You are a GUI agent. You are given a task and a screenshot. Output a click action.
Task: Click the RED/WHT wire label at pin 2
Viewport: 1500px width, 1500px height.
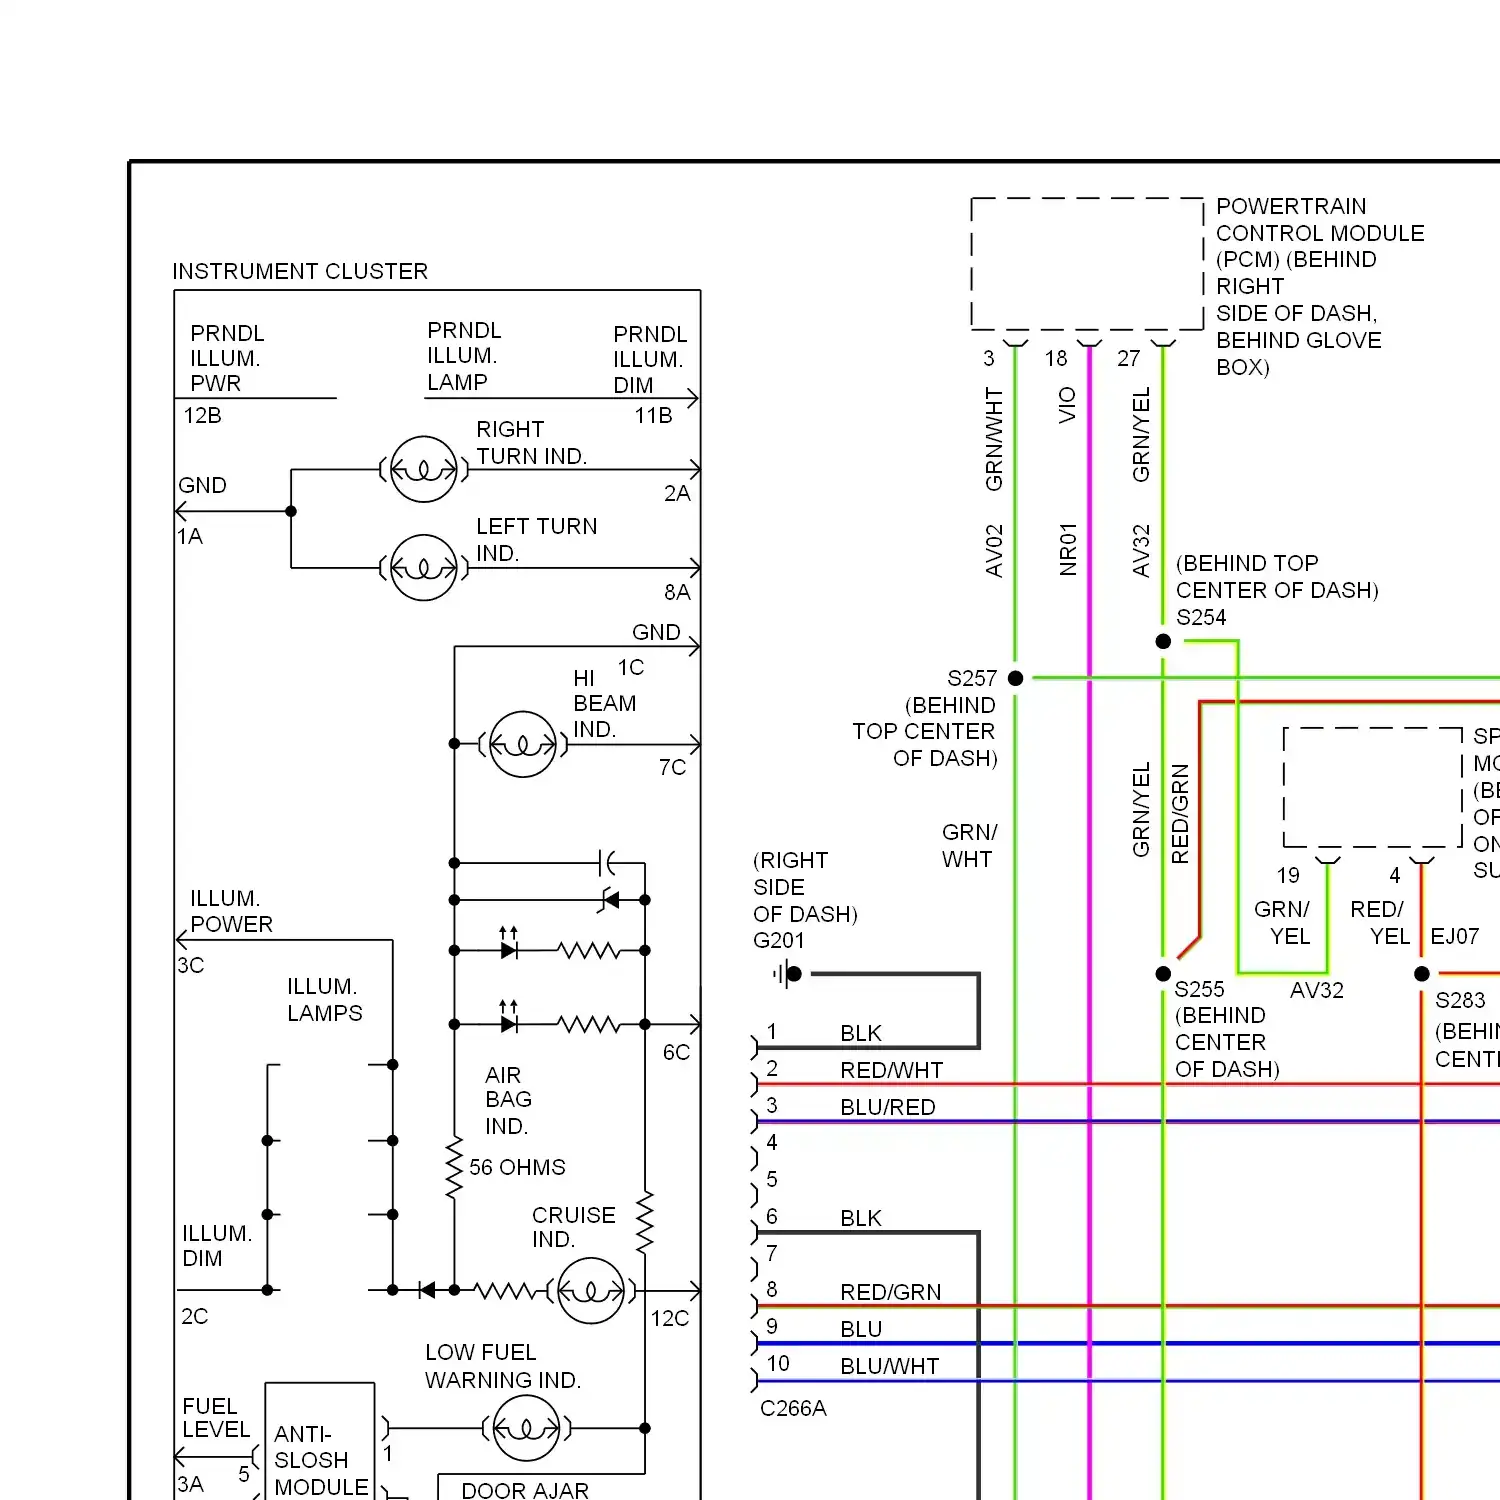(891, 1070)
